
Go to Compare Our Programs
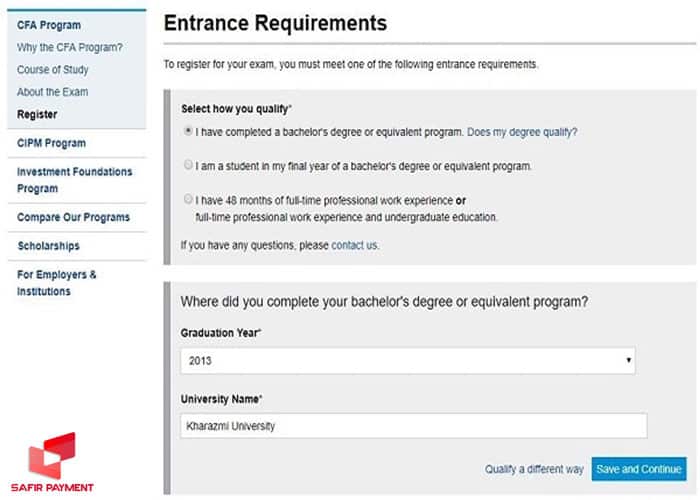point(73,217)
